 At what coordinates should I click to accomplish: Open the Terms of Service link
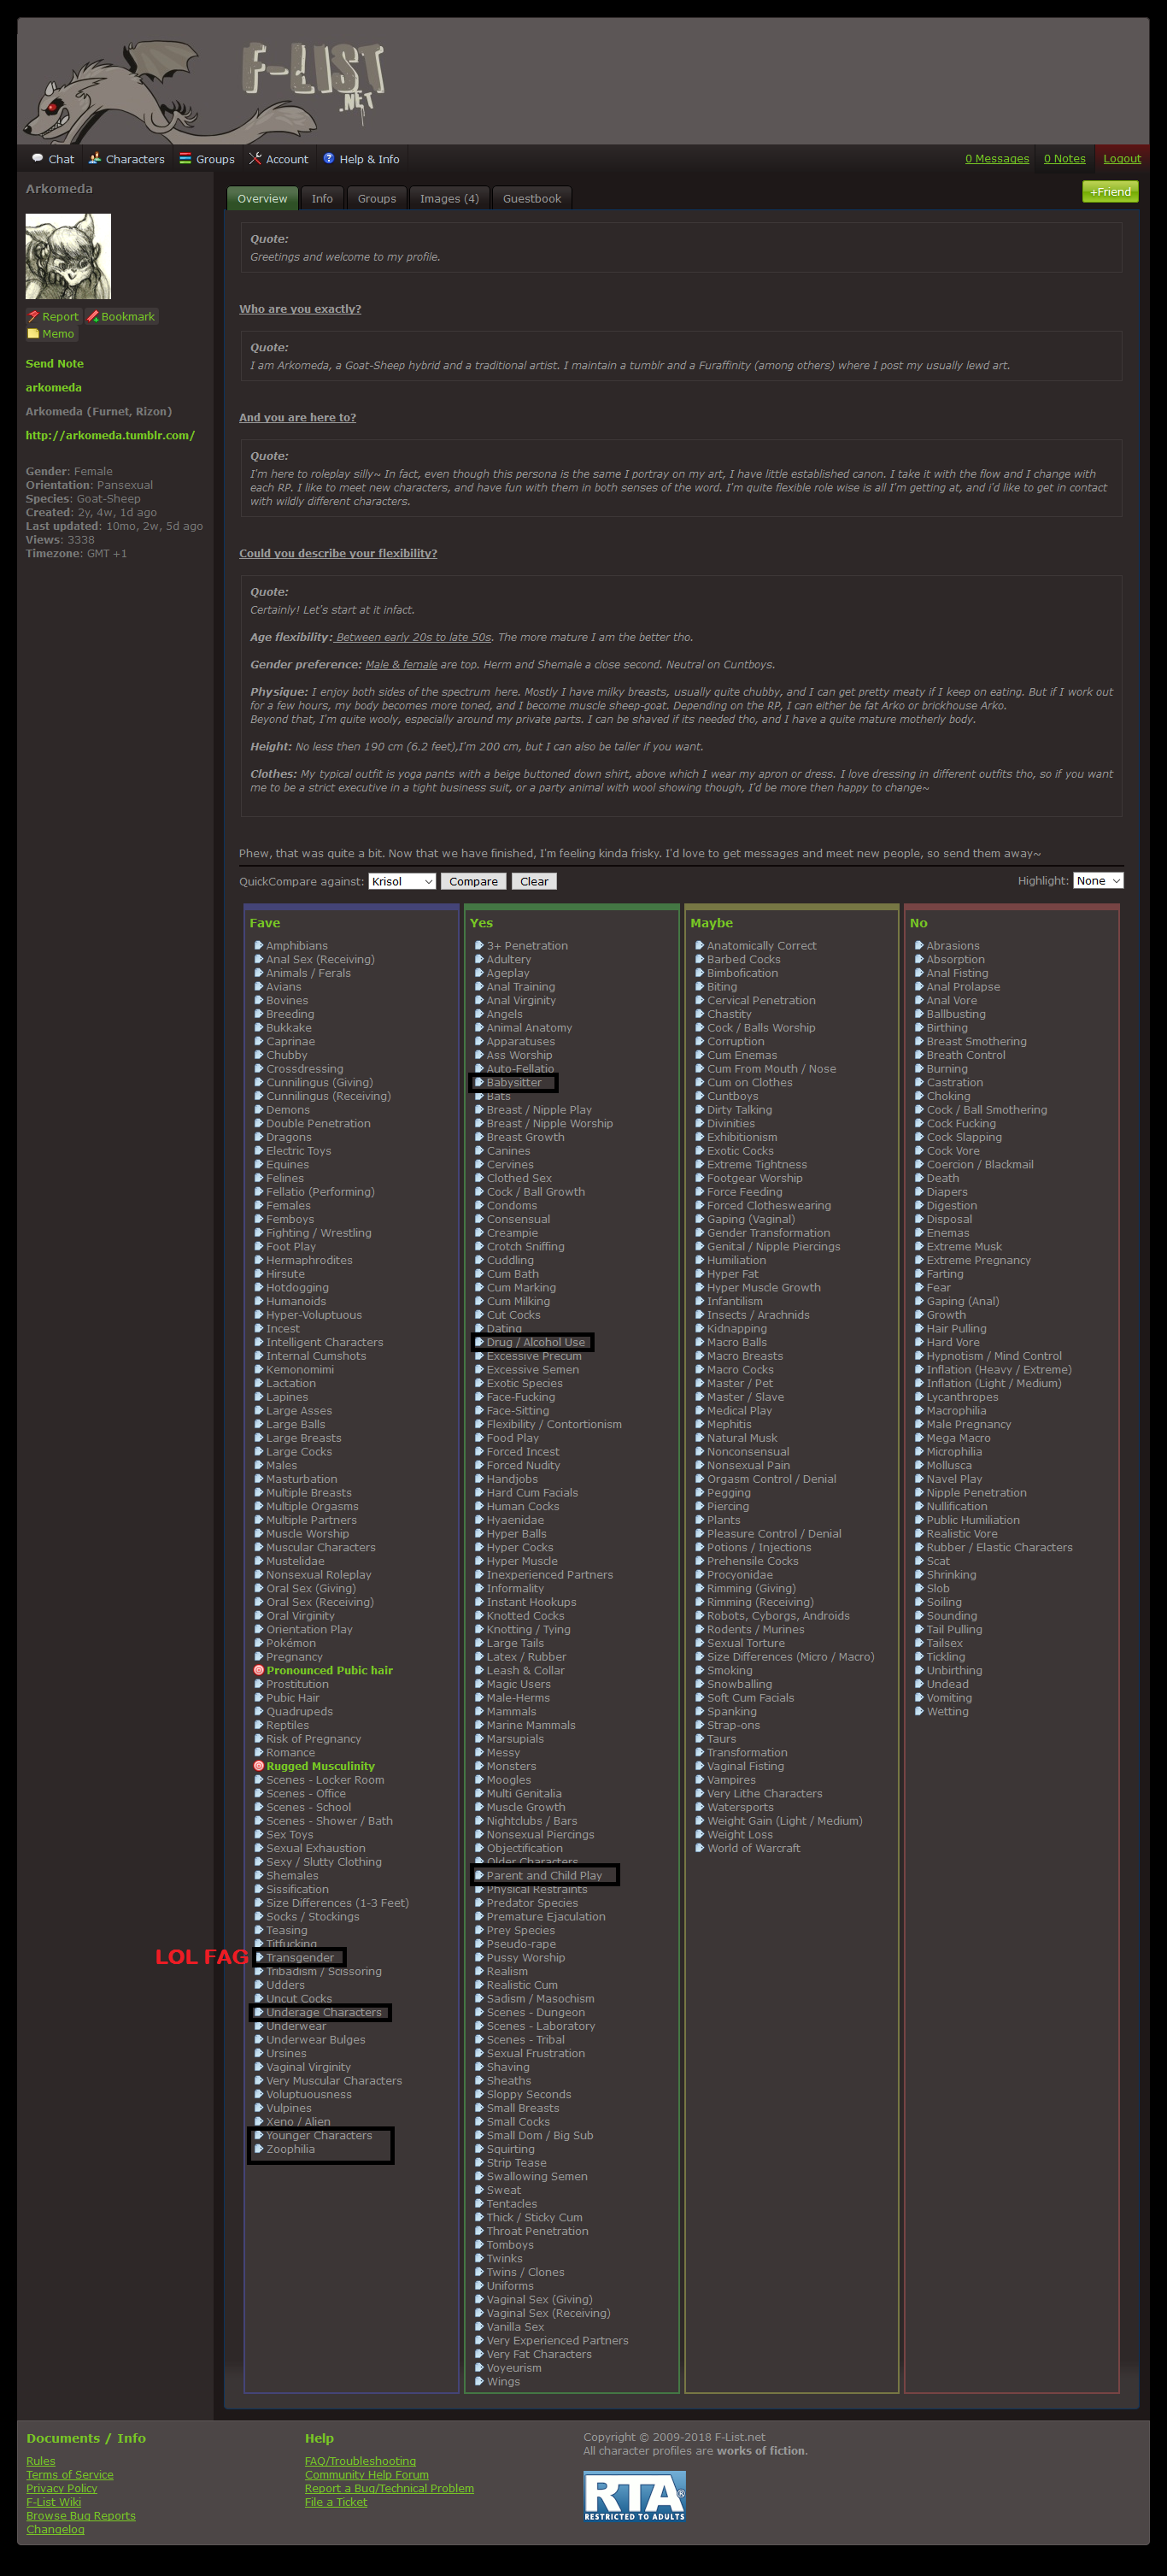click(x=70, y=2474)
